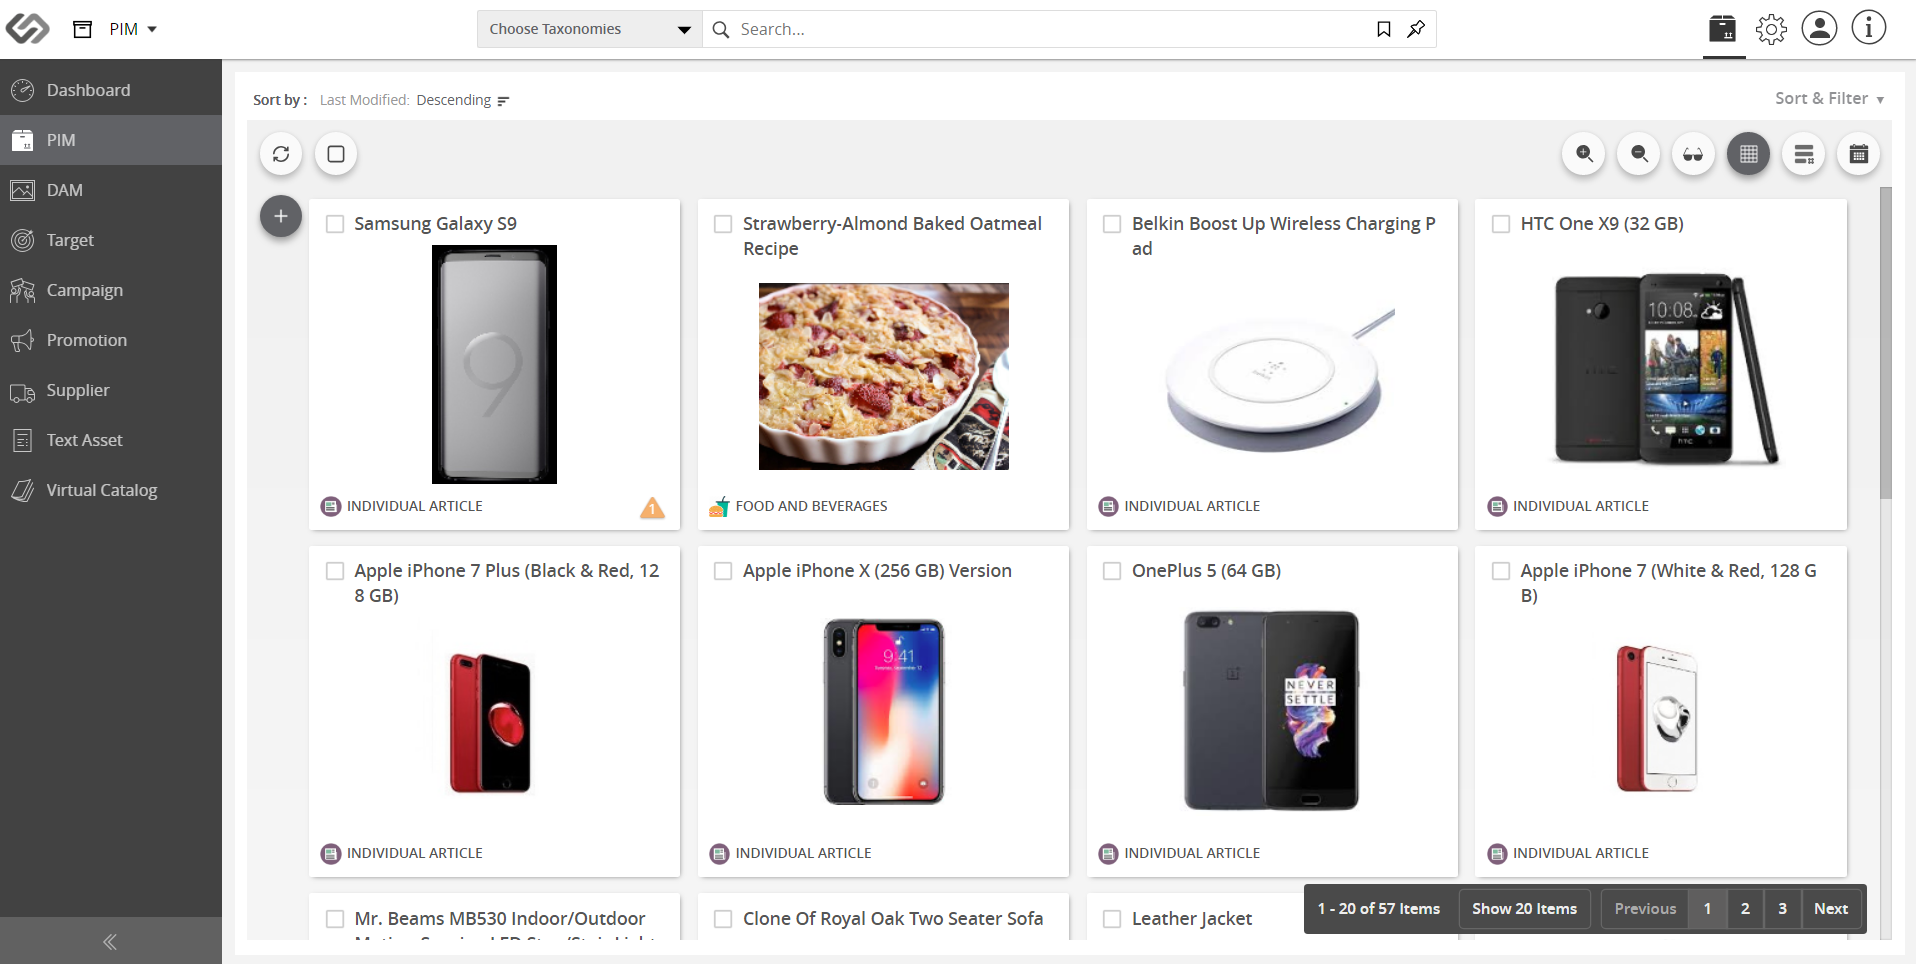Toggle the descending sort order icon
The width and height of the screenshot is (1916, 964).
(x=503, y=101)
